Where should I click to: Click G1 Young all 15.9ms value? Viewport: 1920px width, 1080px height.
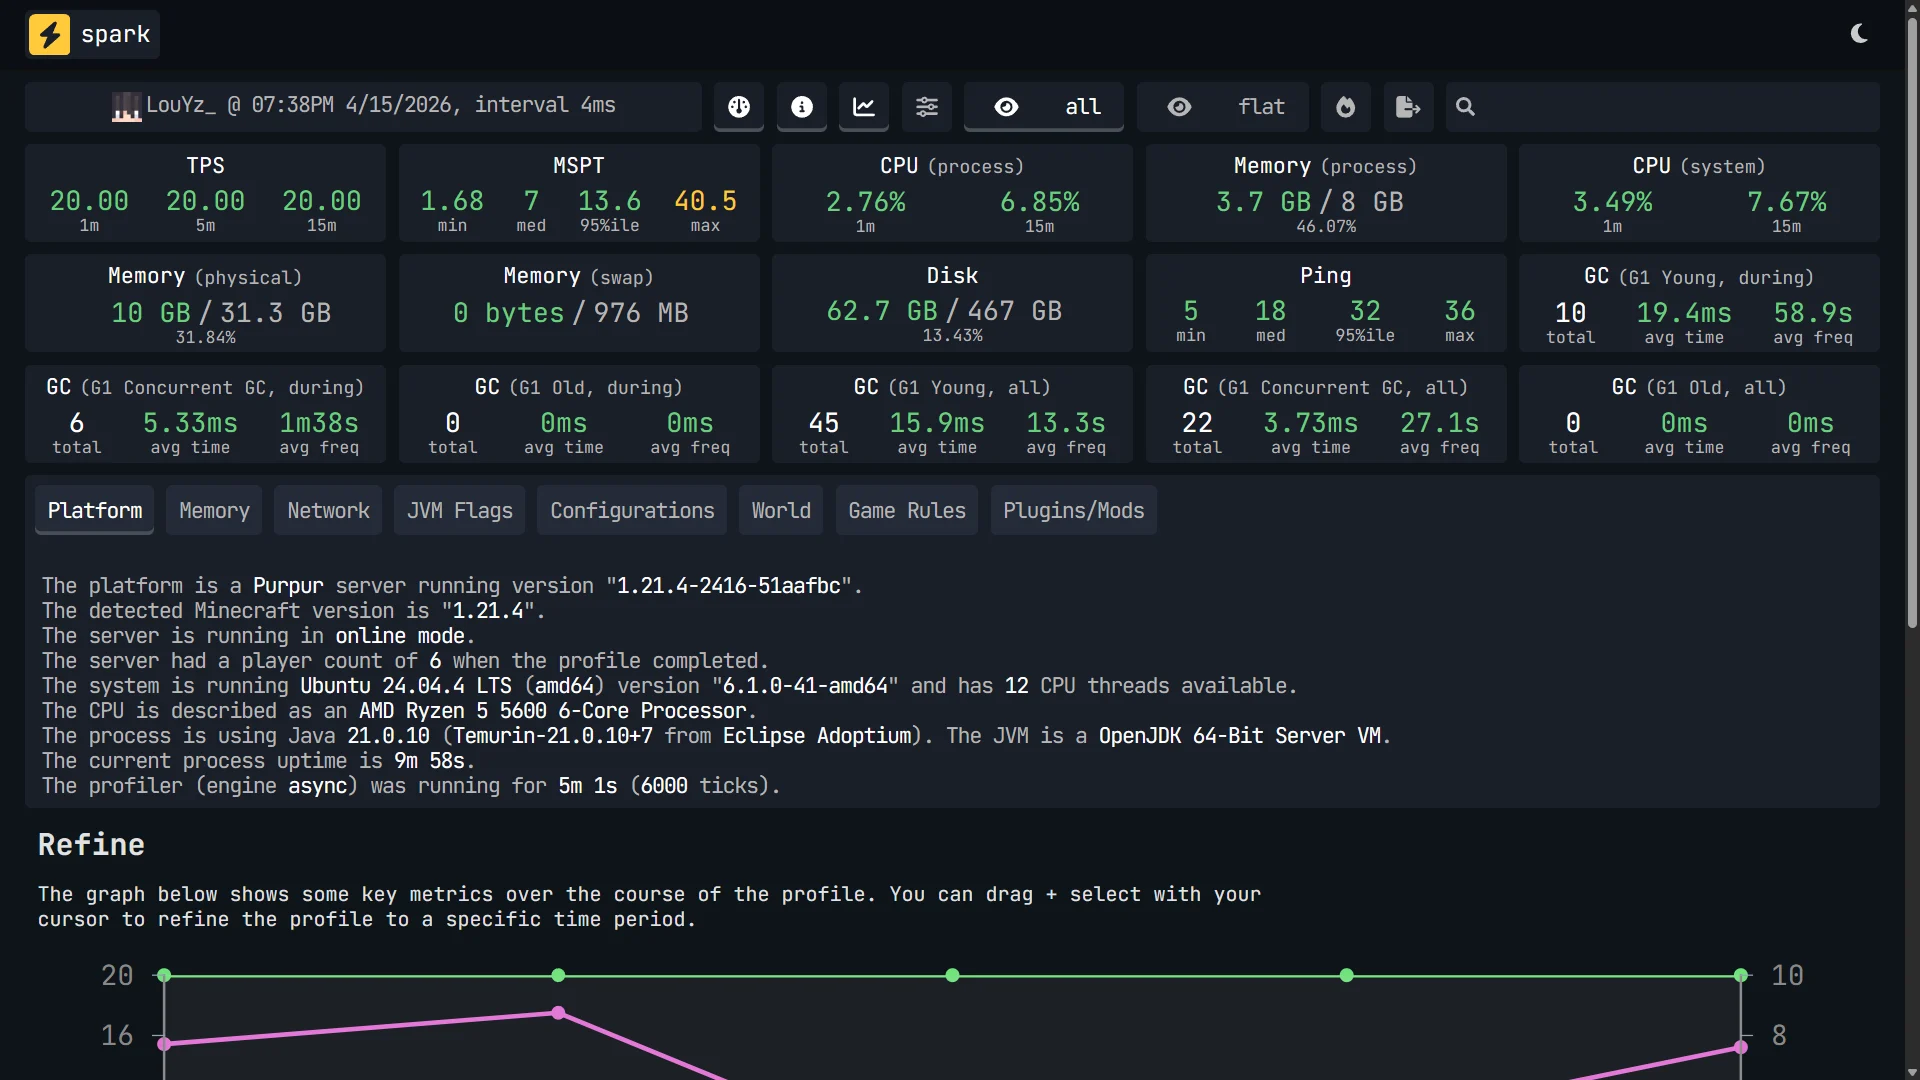pos(937,424)
